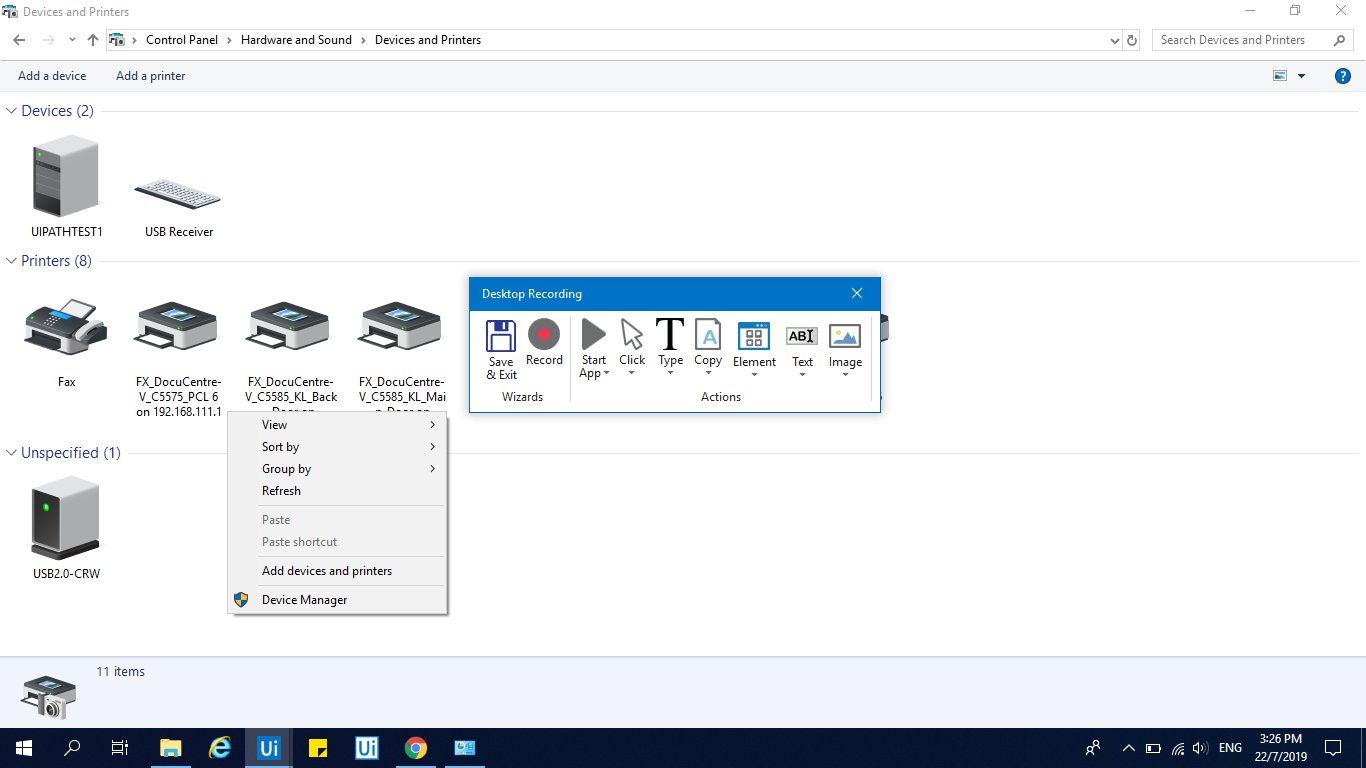Change view using the view options icon

coord(1280,76)
